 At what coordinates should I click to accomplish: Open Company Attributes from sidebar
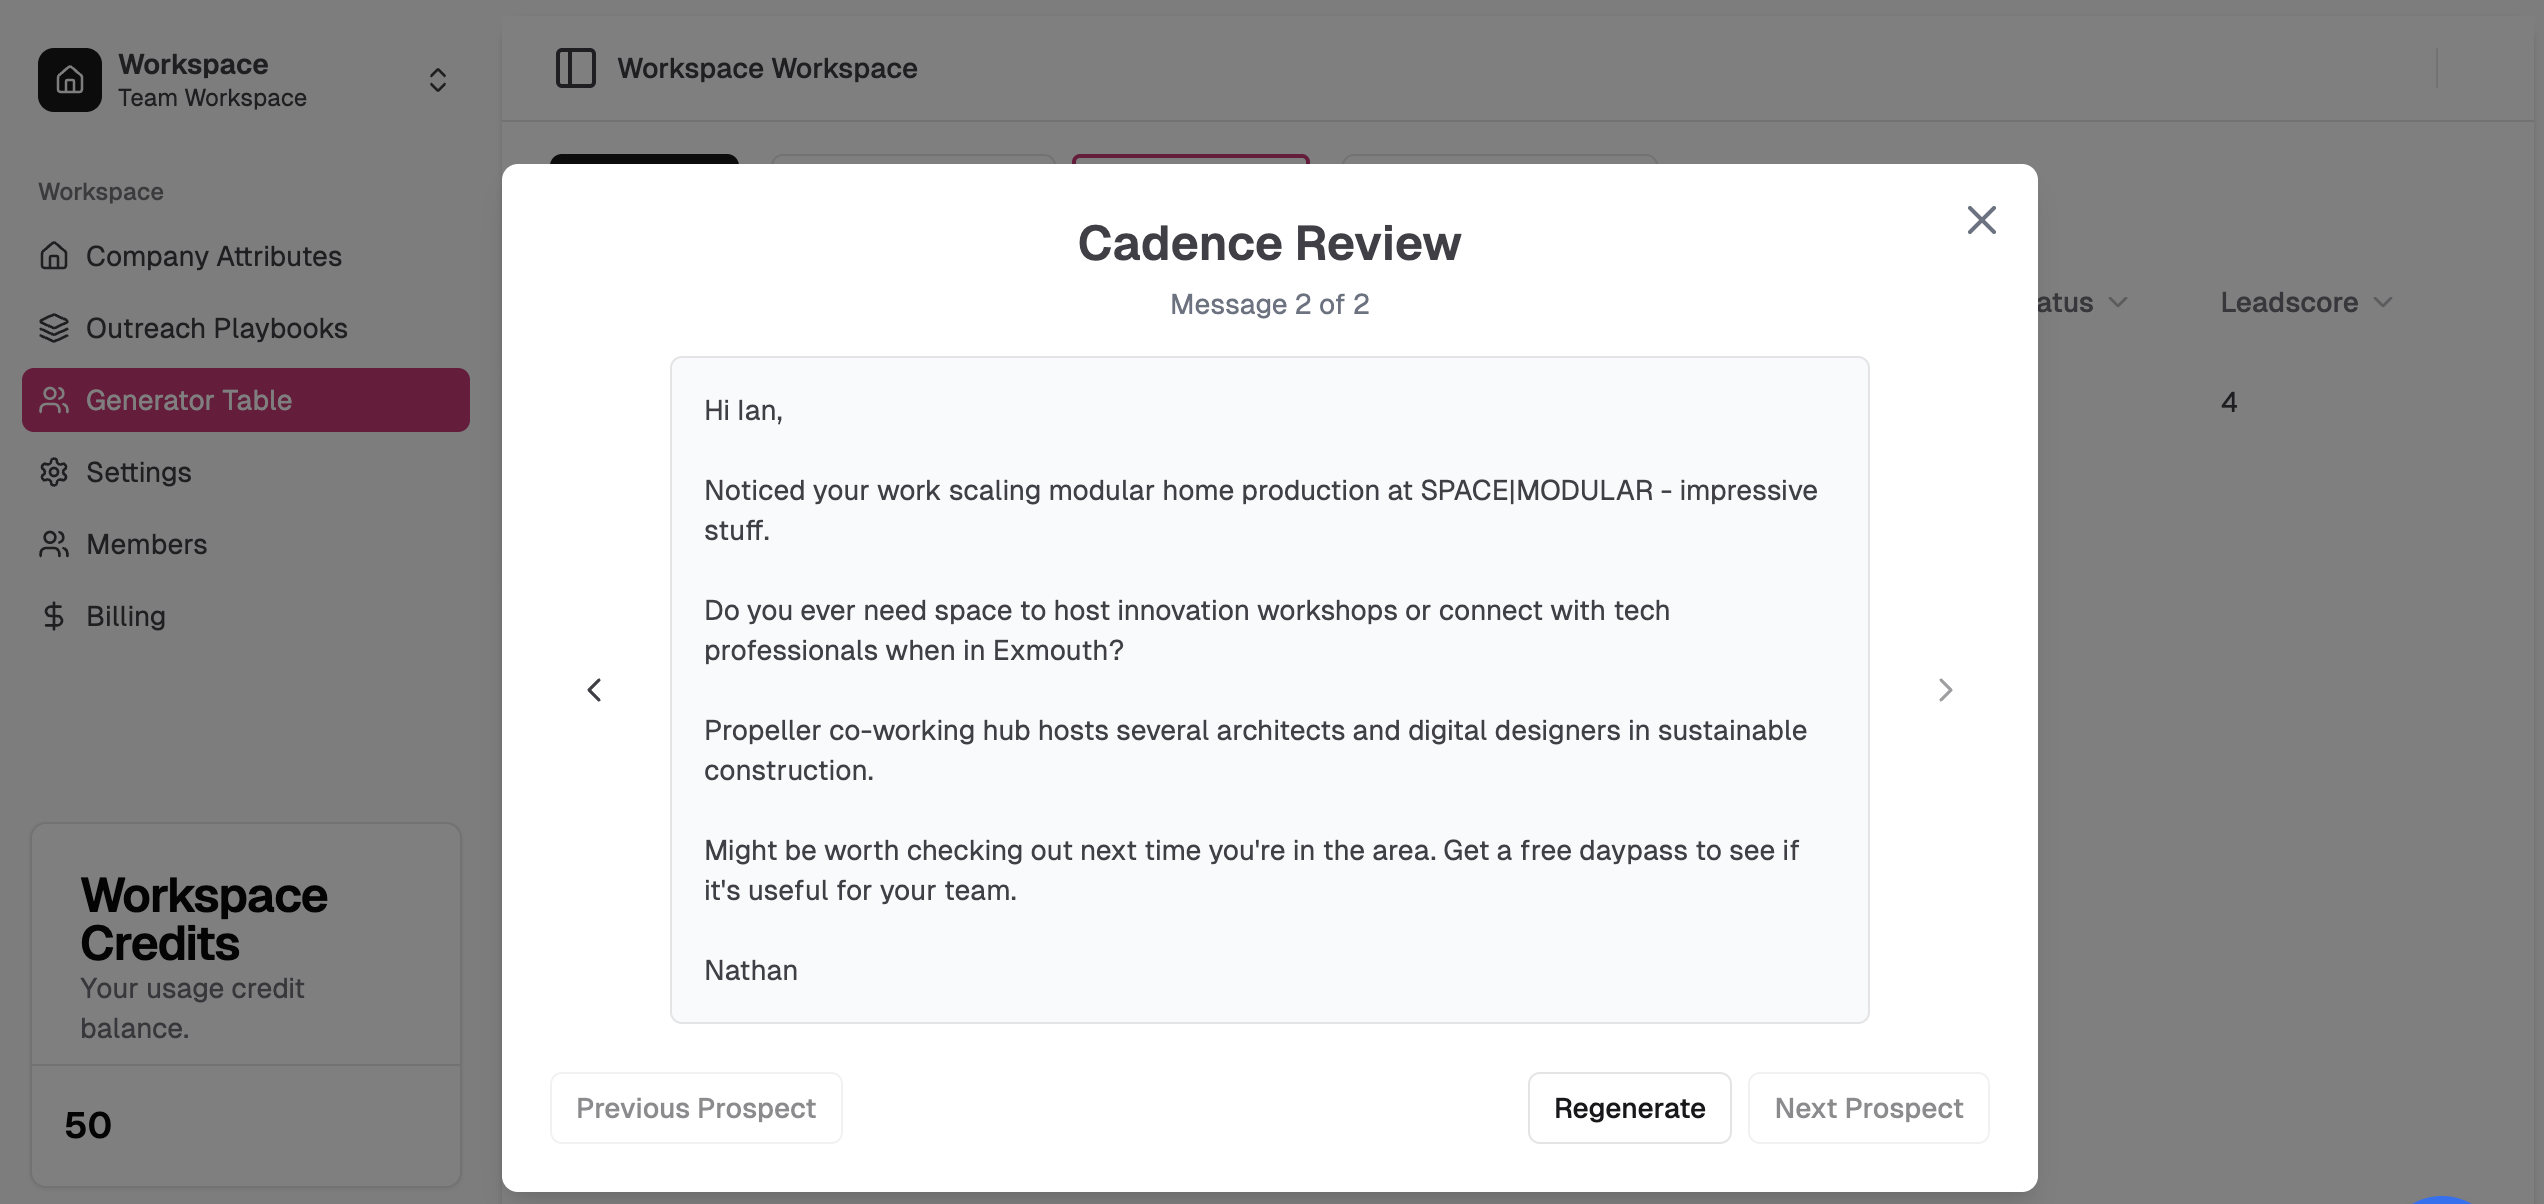[213, 256]
